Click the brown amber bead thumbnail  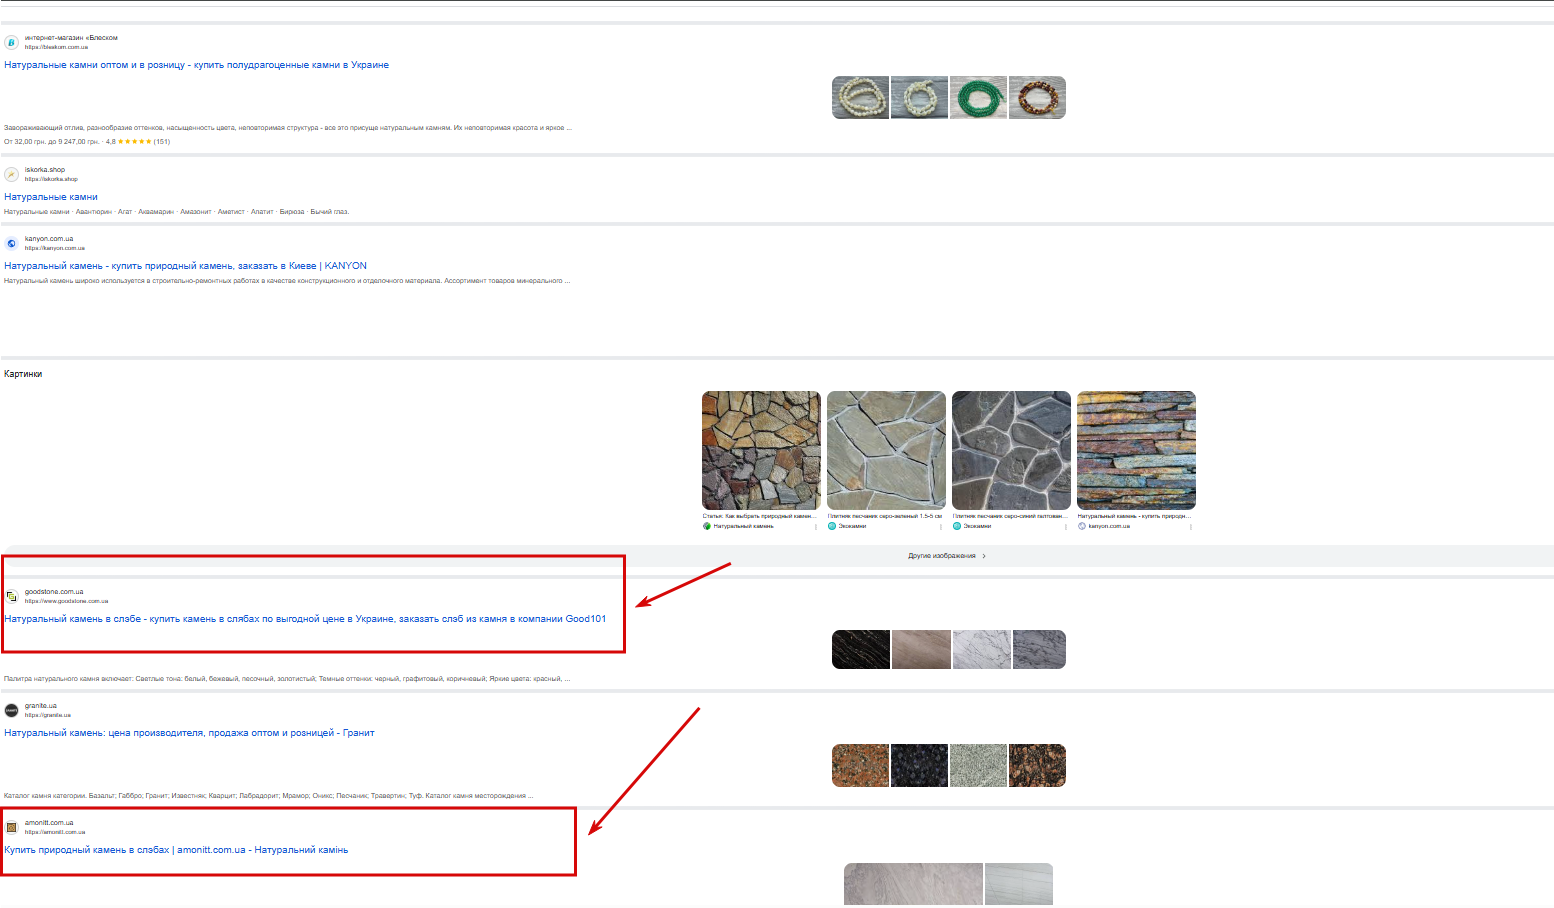[x=1037, y=98]
